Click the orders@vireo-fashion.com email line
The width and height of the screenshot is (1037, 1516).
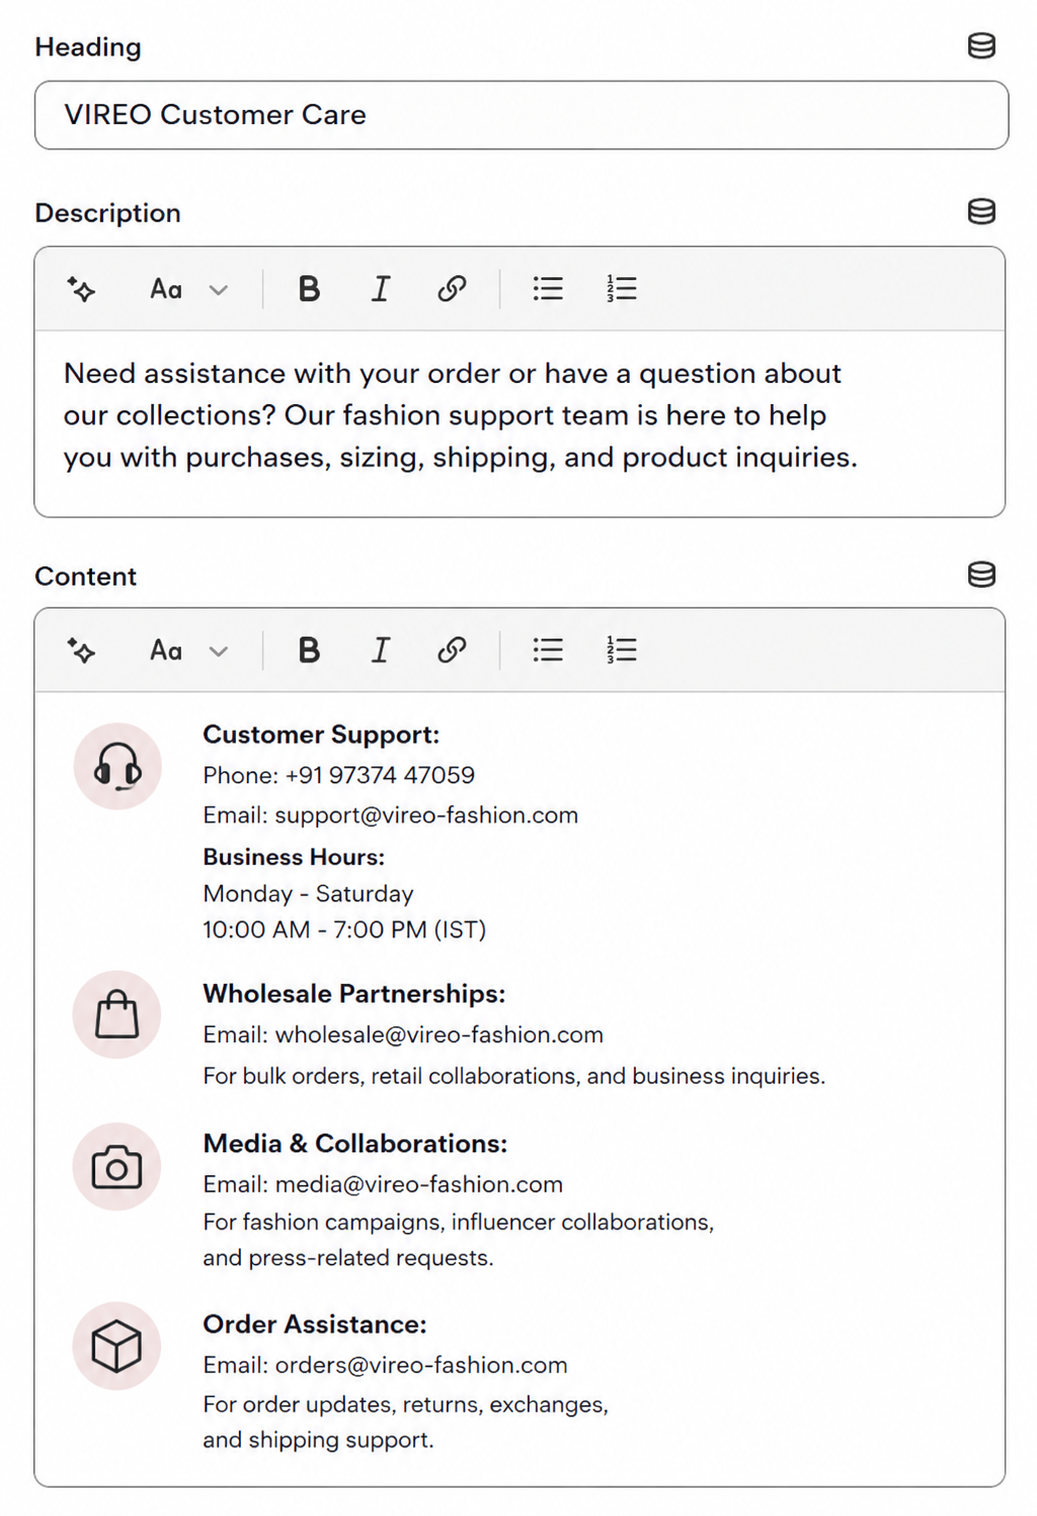click(x=385, y=1365)
